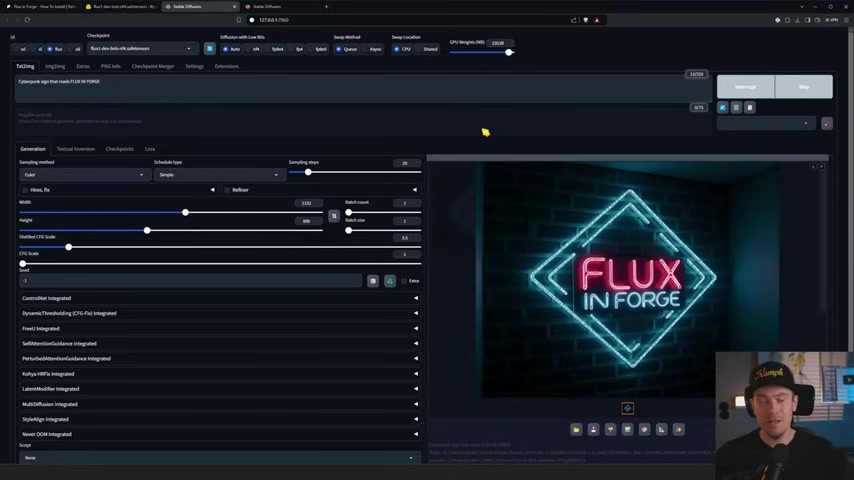
Task: Adjust the Distilled CFG Scale slider
Action: (x=220, y=247)
